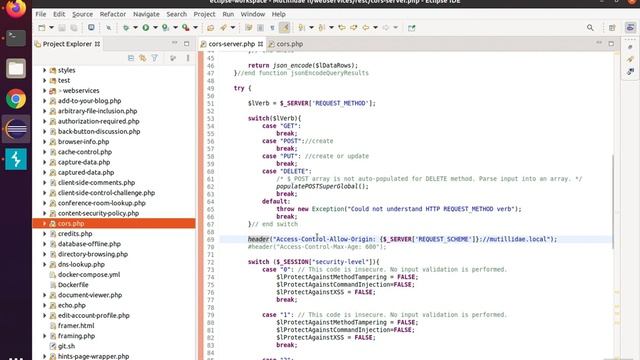The image size is (640, 360).
Task: Click the Open Terminal toolbar icon
Action: [x=91, y=28]
